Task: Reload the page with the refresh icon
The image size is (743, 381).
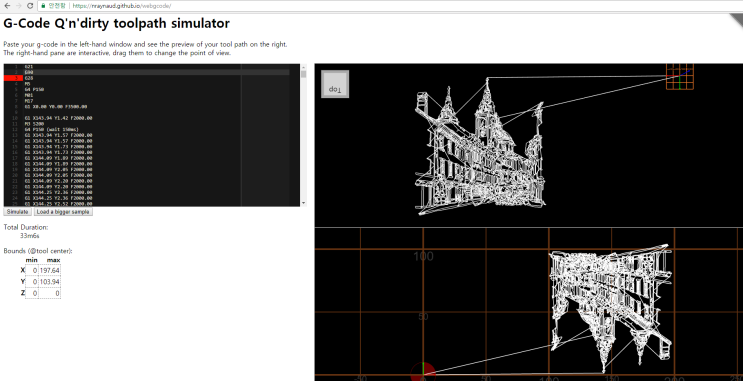Action: [x=30, y=6]
